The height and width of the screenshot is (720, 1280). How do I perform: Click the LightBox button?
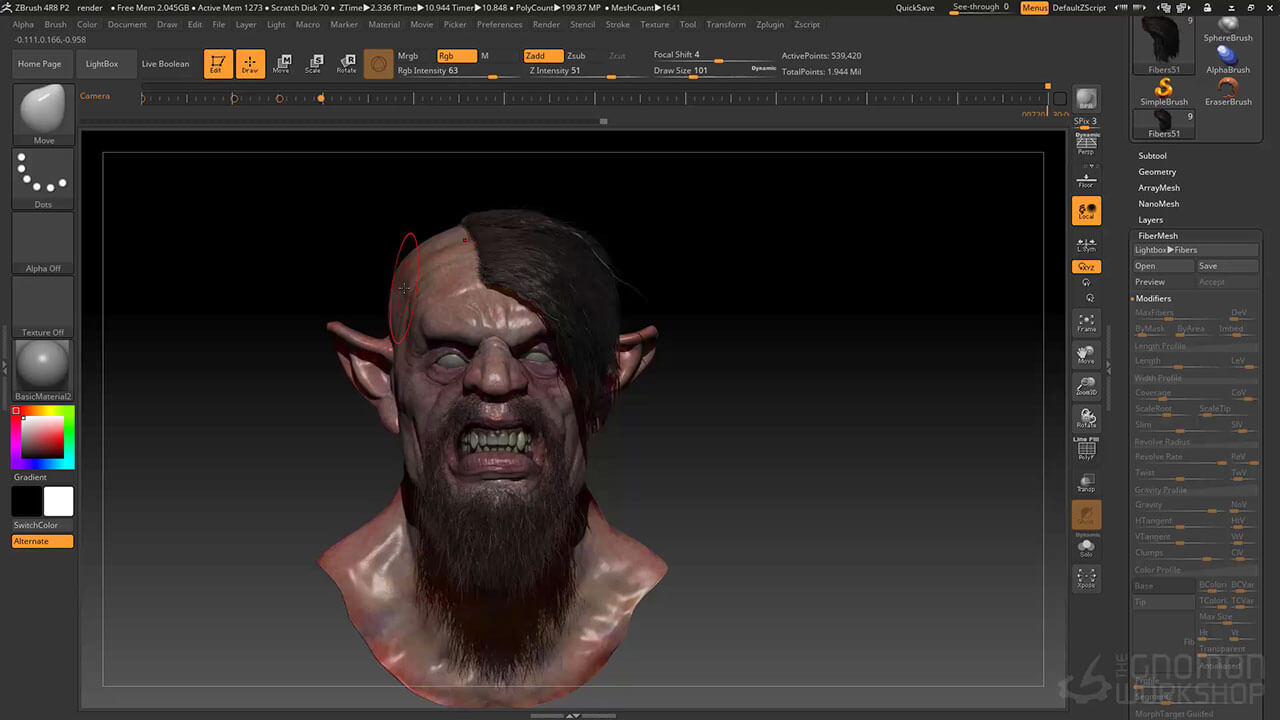point(102,64)
